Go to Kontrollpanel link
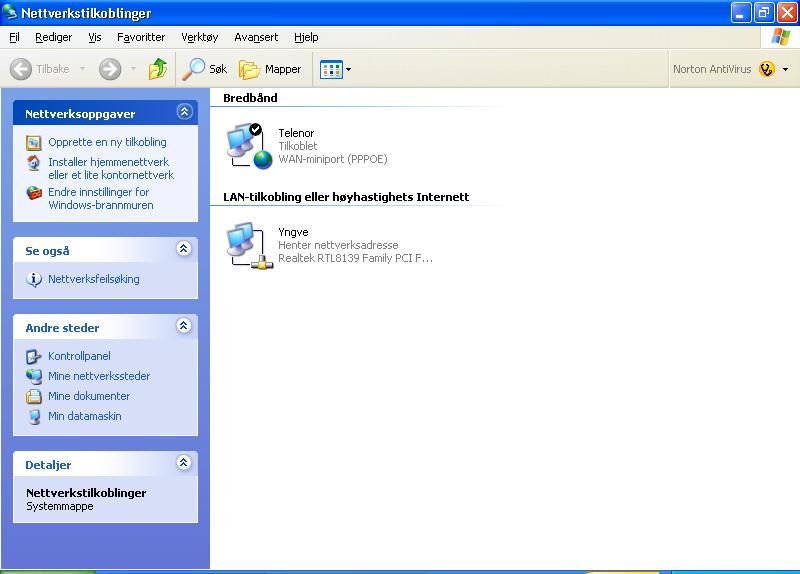Image resolution: width=800 pixels, height=574 pixels. [x=79, y=356]
